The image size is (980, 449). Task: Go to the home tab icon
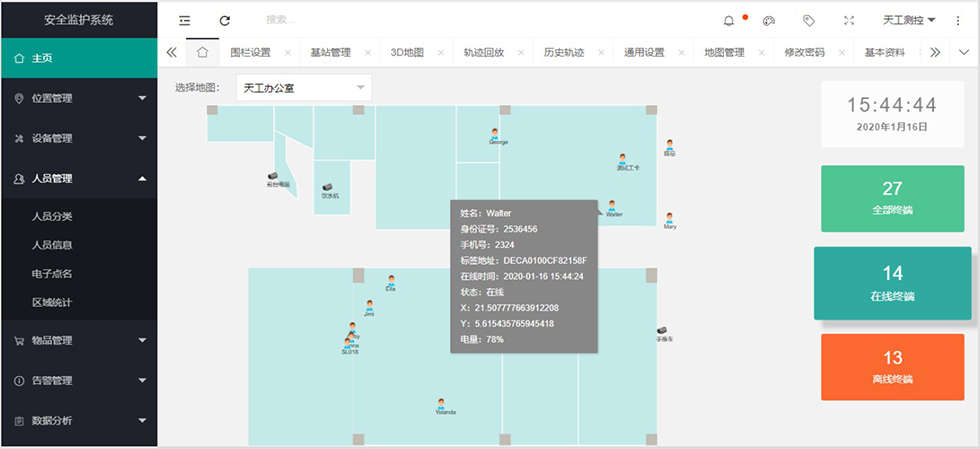[202, 52]
